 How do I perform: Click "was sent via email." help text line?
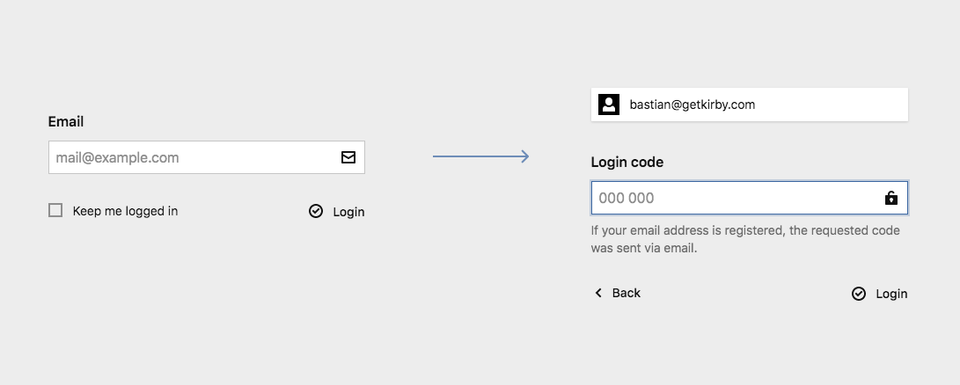pos(644,249)
